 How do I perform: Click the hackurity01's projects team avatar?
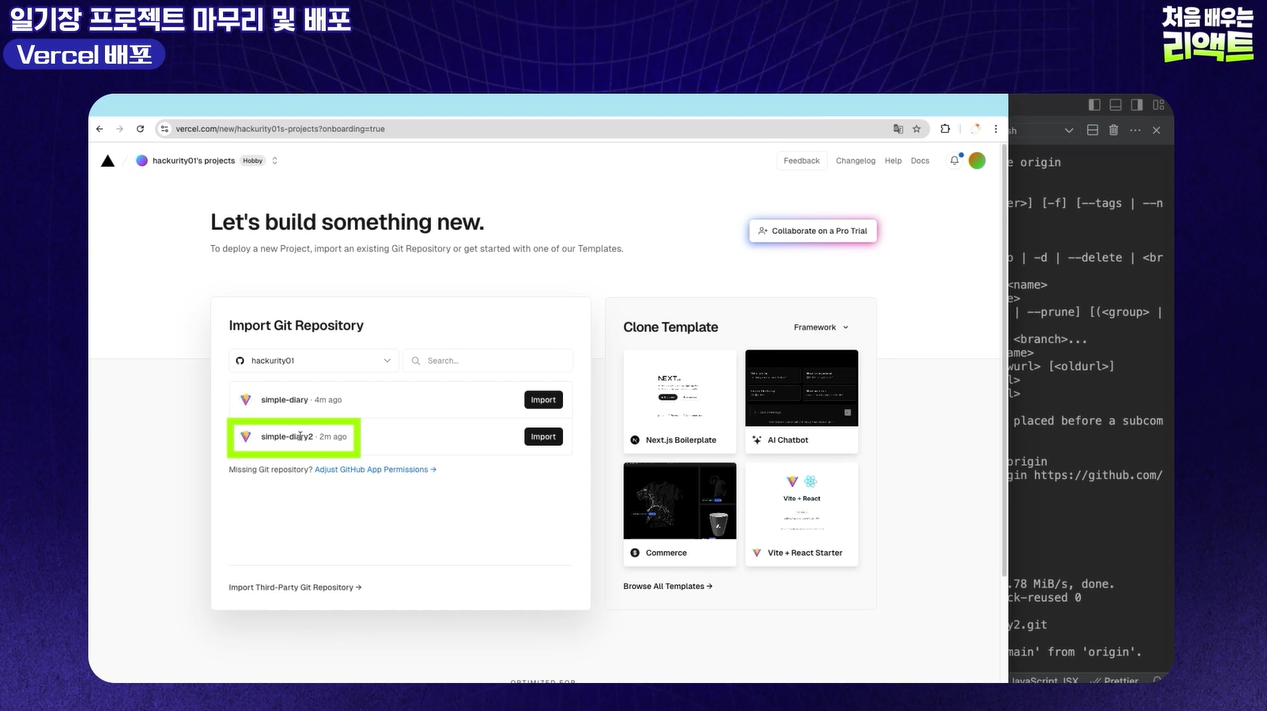pos(142,160)
